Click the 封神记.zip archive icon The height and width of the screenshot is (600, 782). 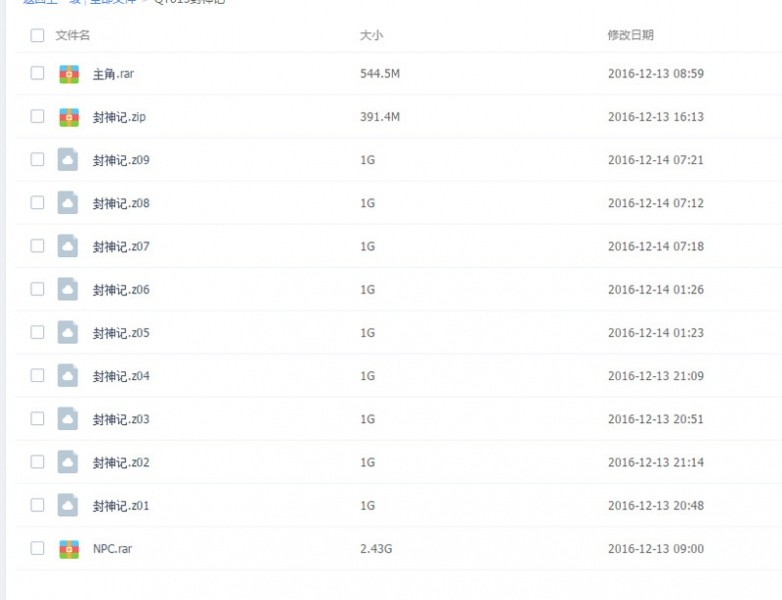coord(69,117)
